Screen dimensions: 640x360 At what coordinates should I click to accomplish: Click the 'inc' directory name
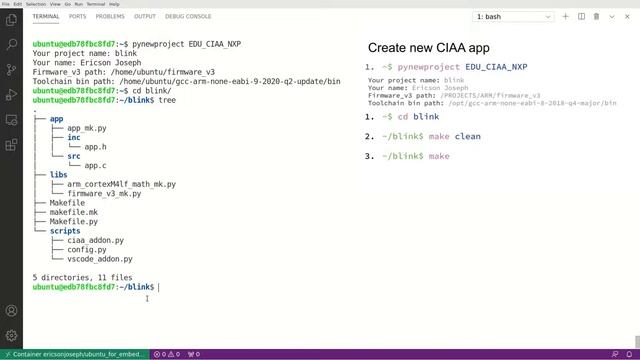[x=74, y=138]
